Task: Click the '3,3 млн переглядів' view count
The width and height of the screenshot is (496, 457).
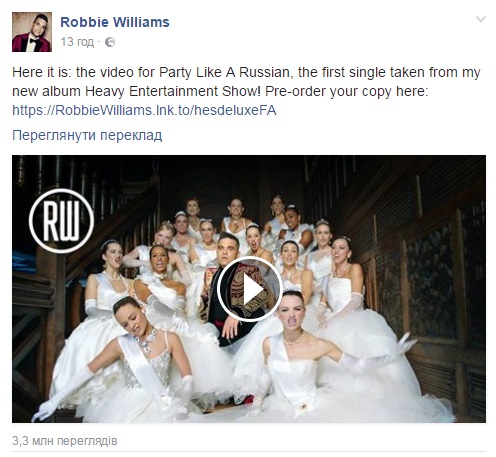Action: [65, 441]
